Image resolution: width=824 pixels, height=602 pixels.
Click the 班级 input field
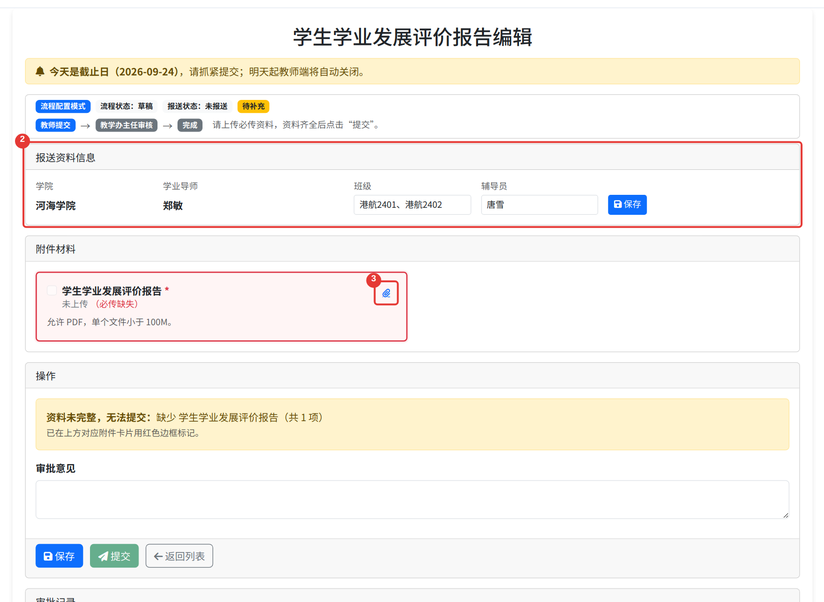point(412,205)
